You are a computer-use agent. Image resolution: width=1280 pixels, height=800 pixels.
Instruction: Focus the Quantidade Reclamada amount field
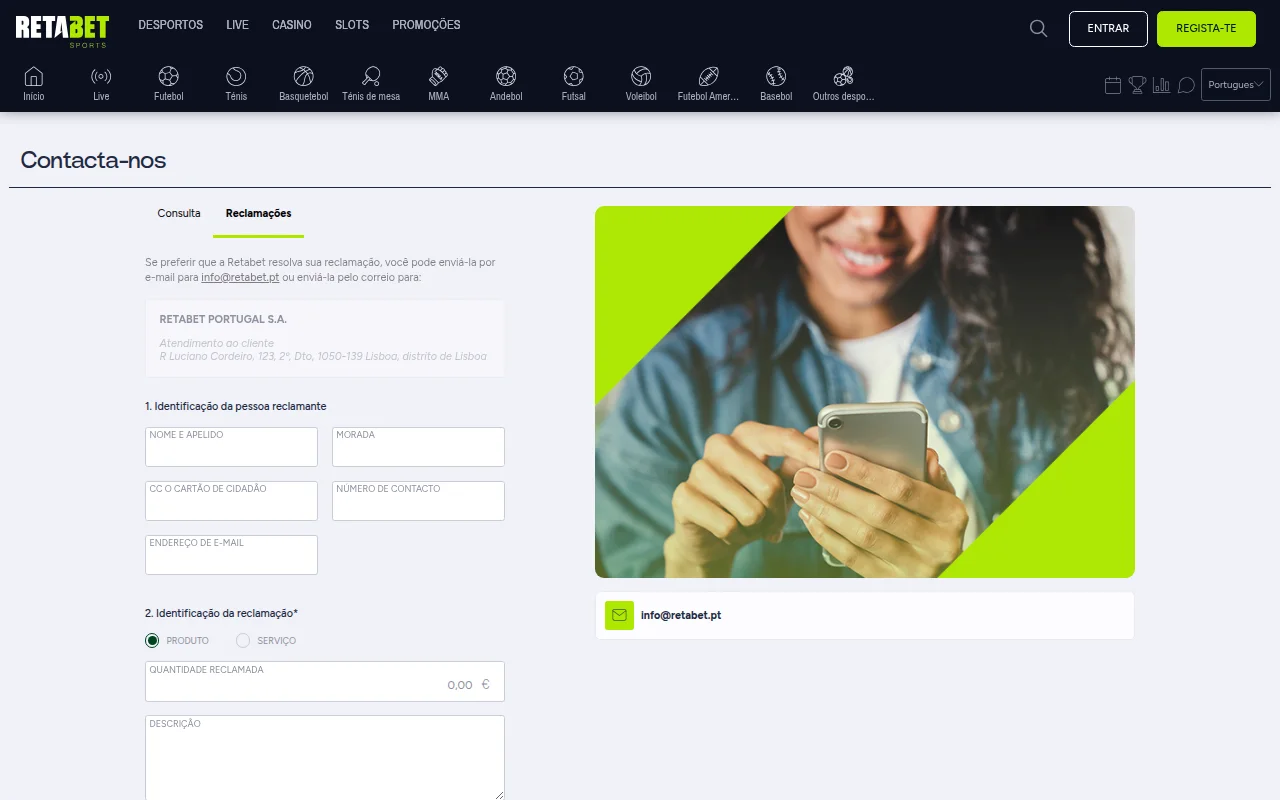click(x=325, y=681)
